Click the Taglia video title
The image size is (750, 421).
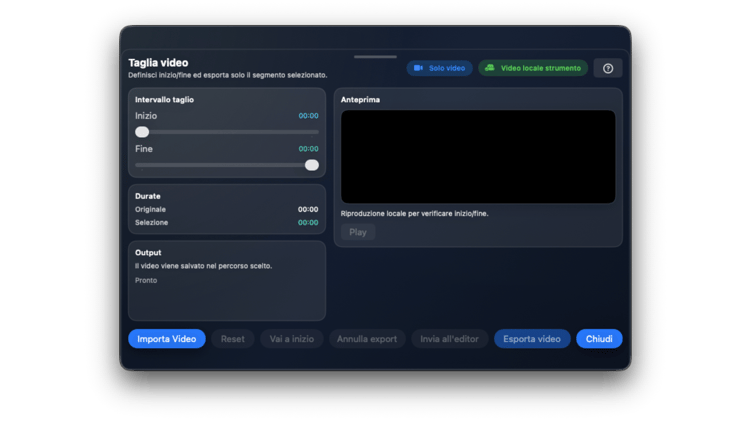158,63
